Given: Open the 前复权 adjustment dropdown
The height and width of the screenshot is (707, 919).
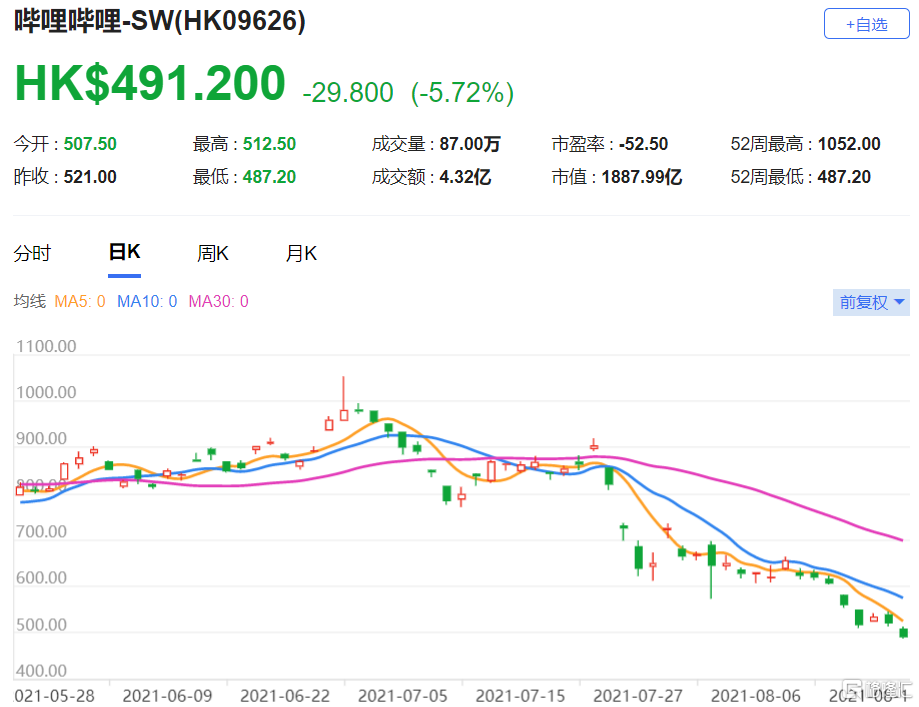Looking at the screenshot, I should pyautogui.click(x=871, y=302).
